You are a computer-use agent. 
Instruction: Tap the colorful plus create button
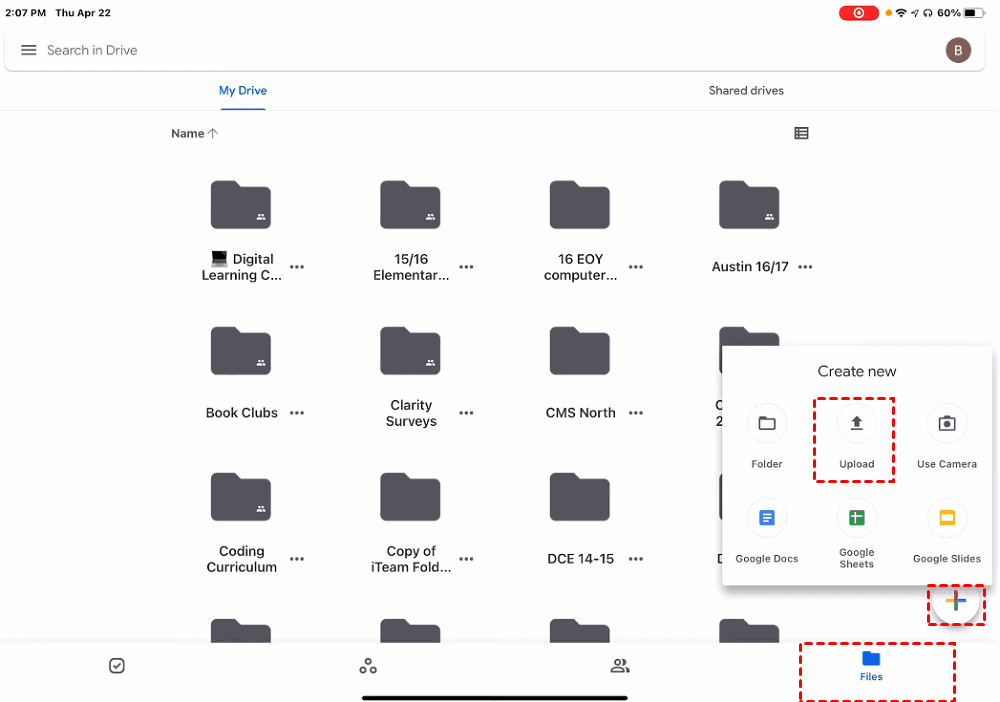pos(955,601)
